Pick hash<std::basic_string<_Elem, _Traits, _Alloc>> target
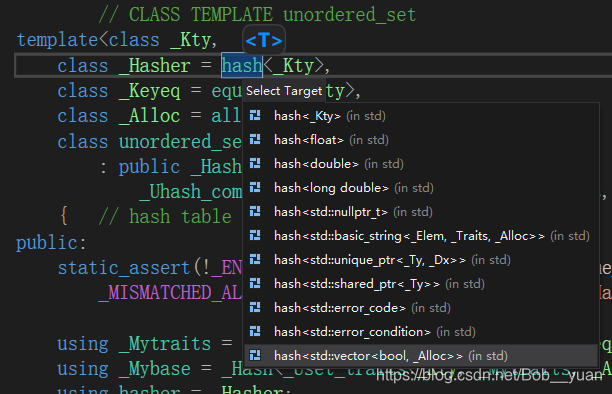Viewport: 612px width, 394px height. point(421,236)
